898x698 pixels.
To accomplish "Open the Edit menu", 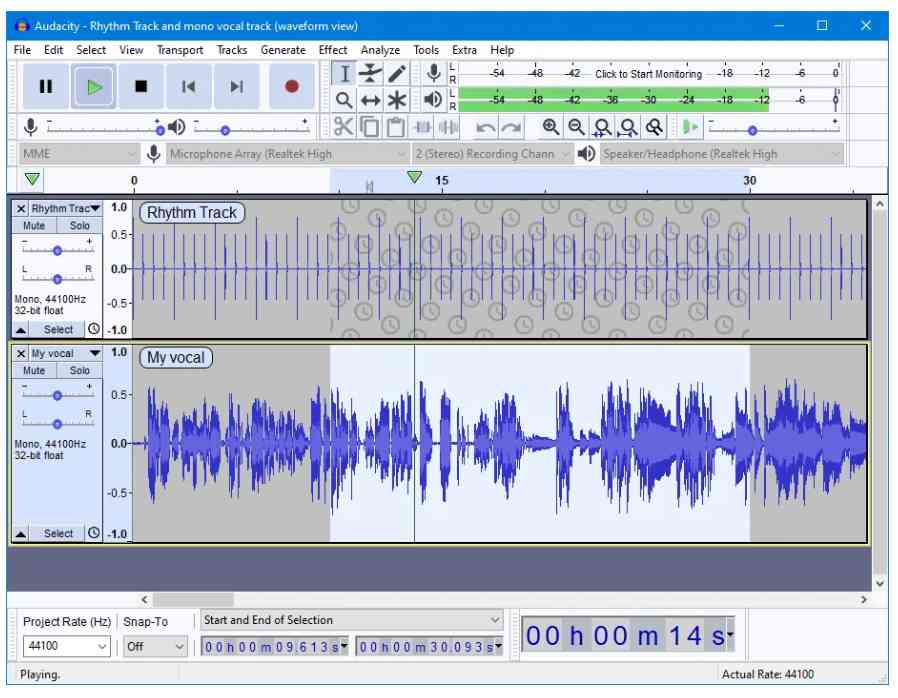I will click(x=53, y=50).
